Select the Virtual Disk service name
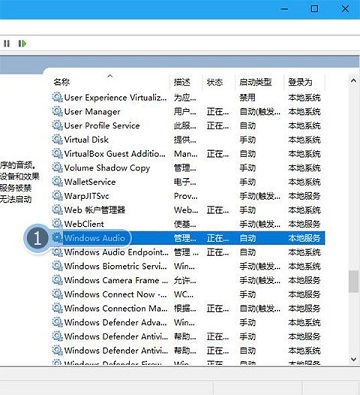The image size is (360, 395). coord(86,139)
